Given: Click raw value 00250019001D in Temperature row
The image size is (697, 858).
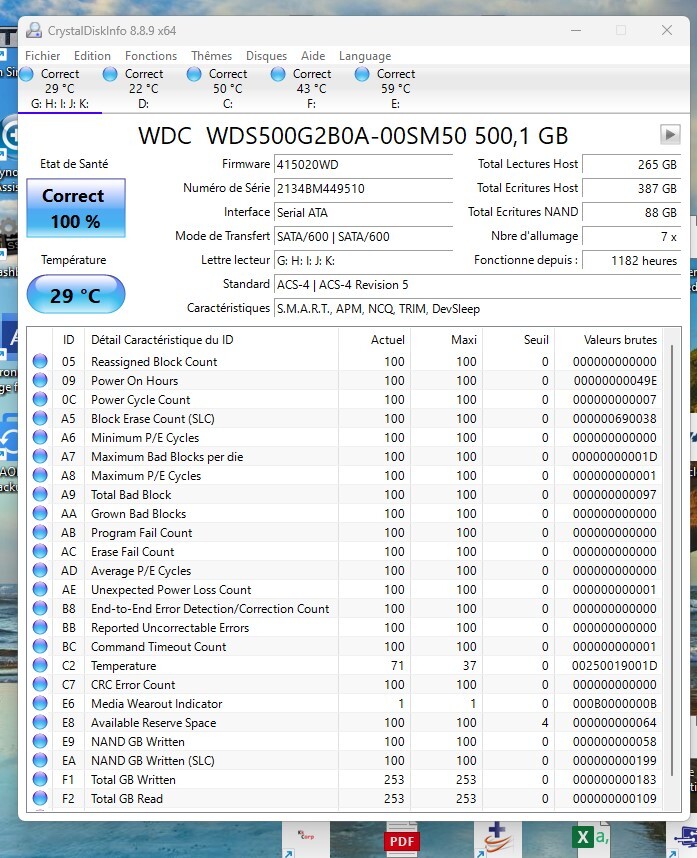Looking at the screenshot, I should 614,666.
